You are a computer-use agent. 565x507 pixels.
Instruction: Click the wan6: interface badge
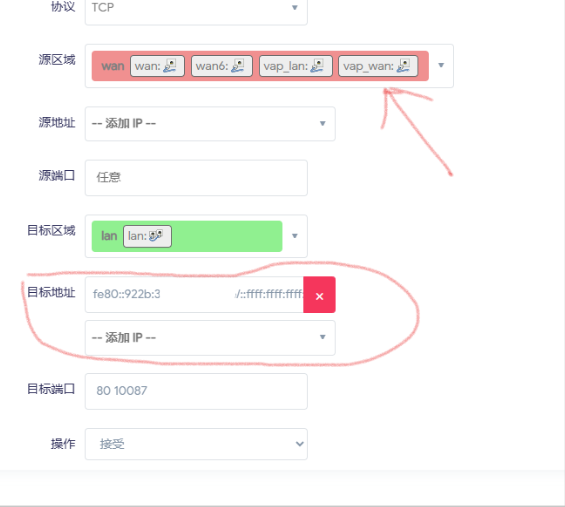(222, 66)
